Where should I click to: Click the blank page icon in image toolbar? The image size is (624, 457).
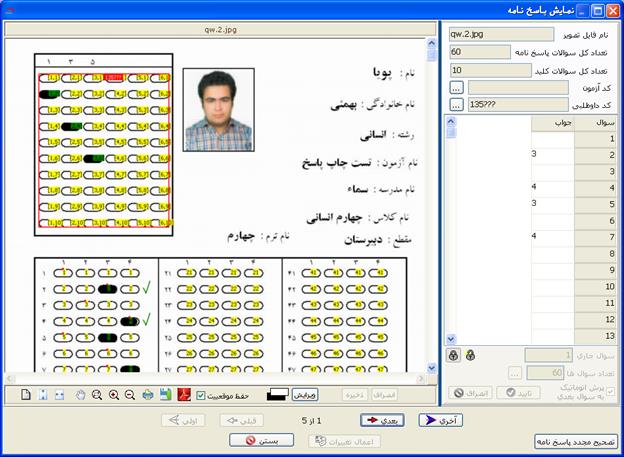click(26, 395)
